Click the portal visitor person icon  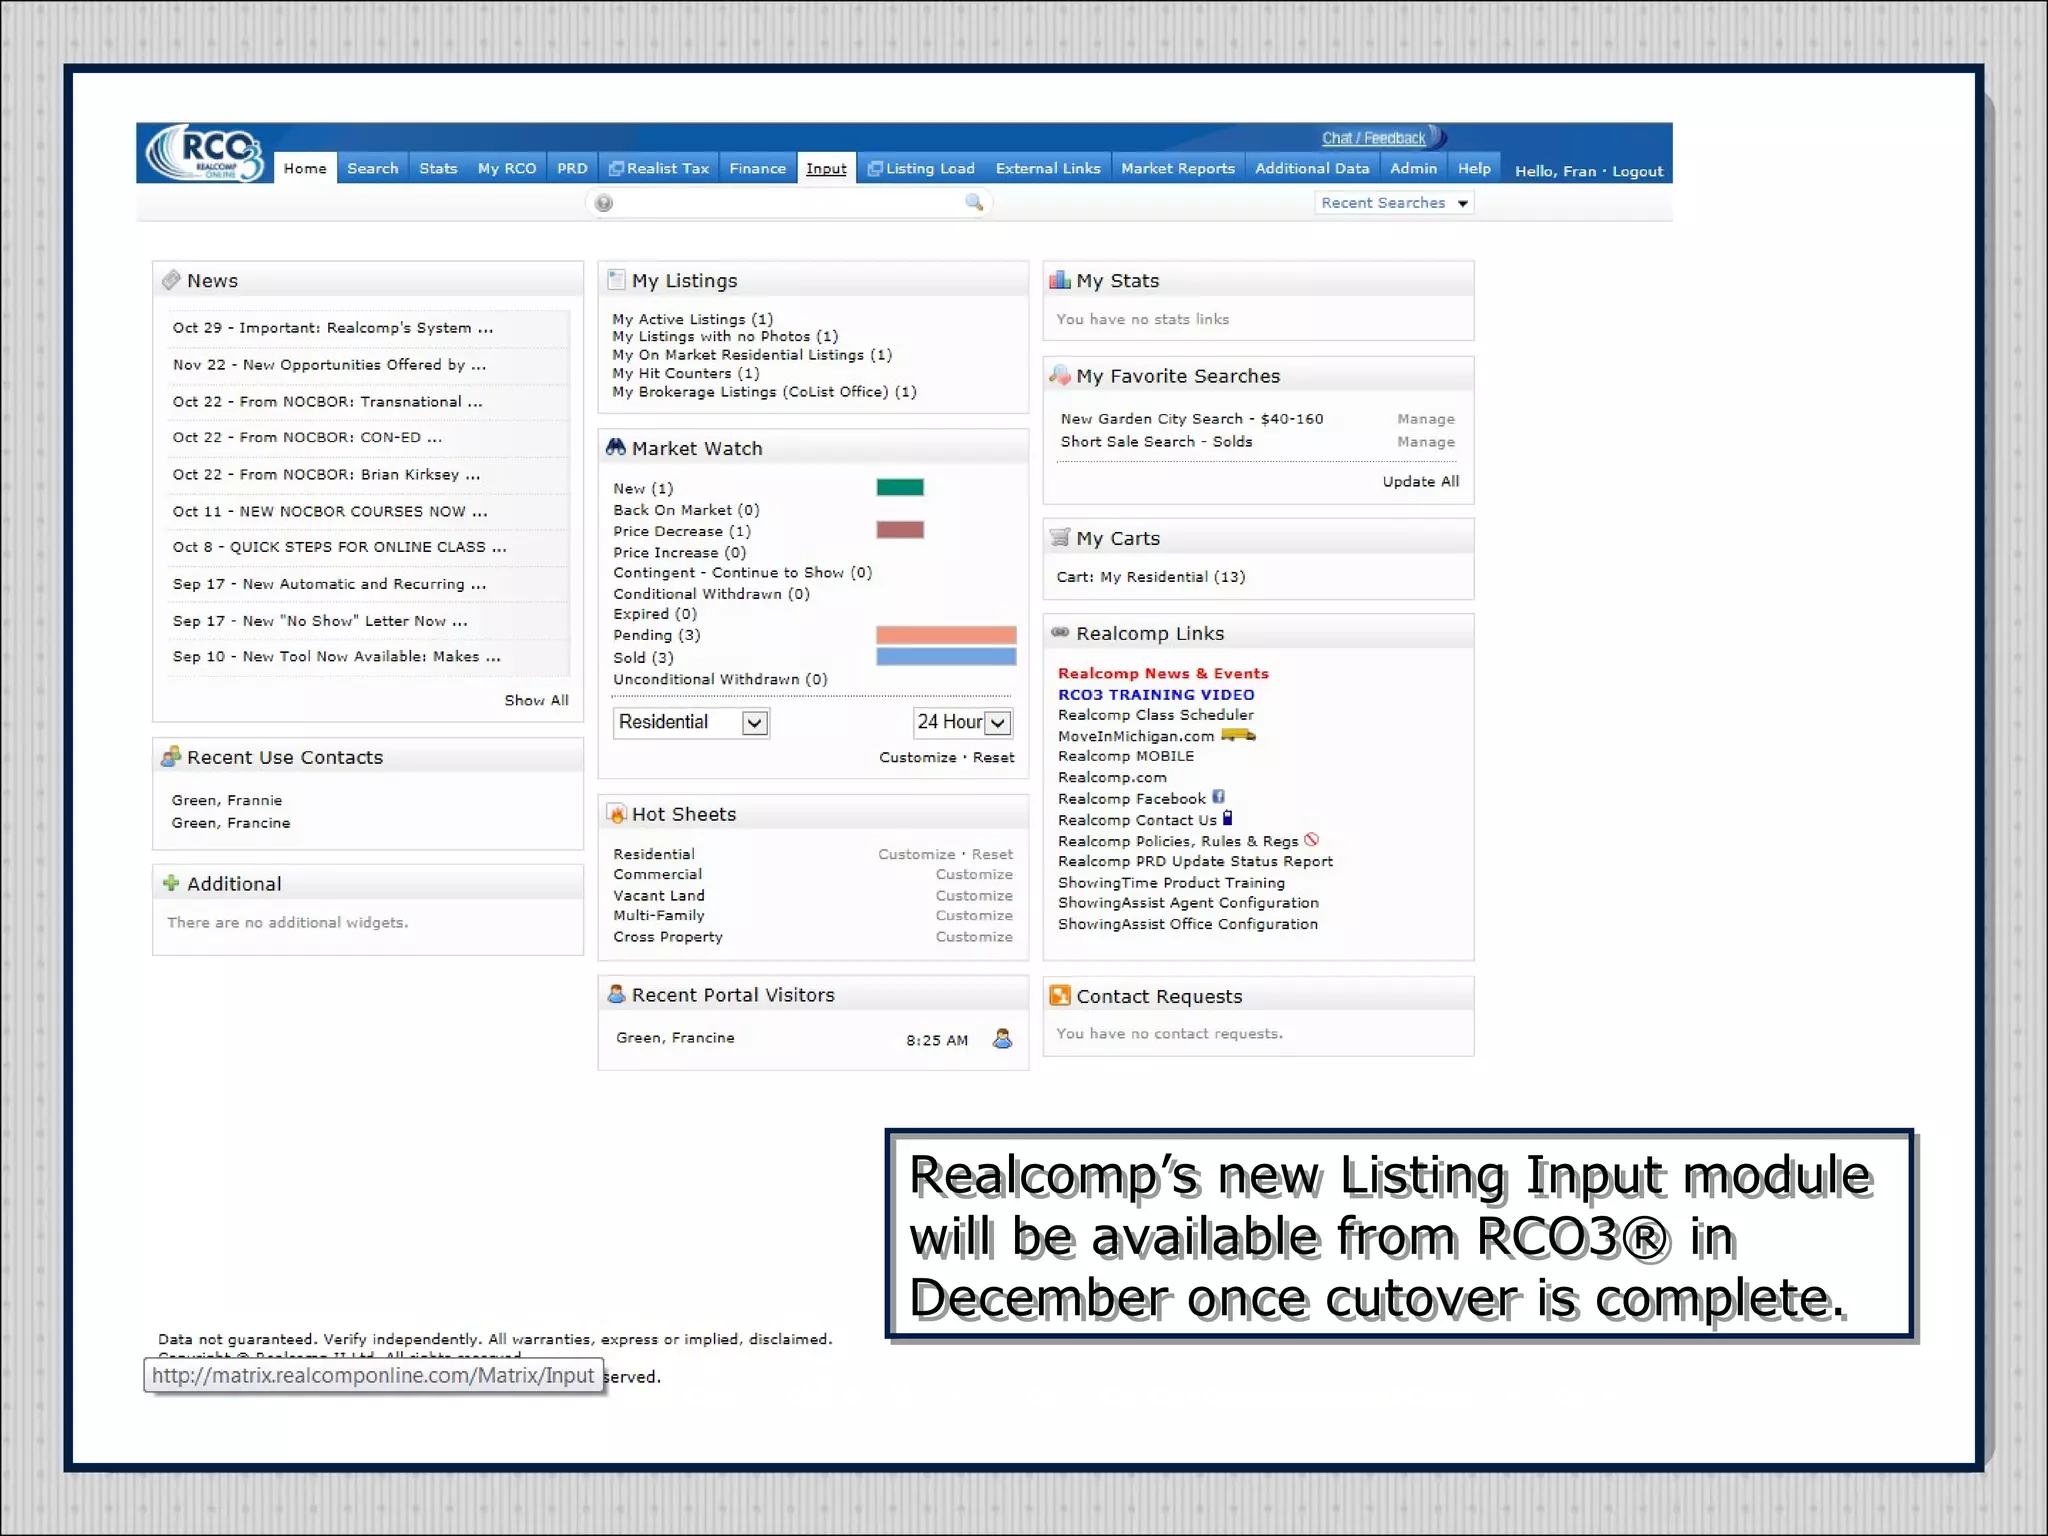1002,1039
